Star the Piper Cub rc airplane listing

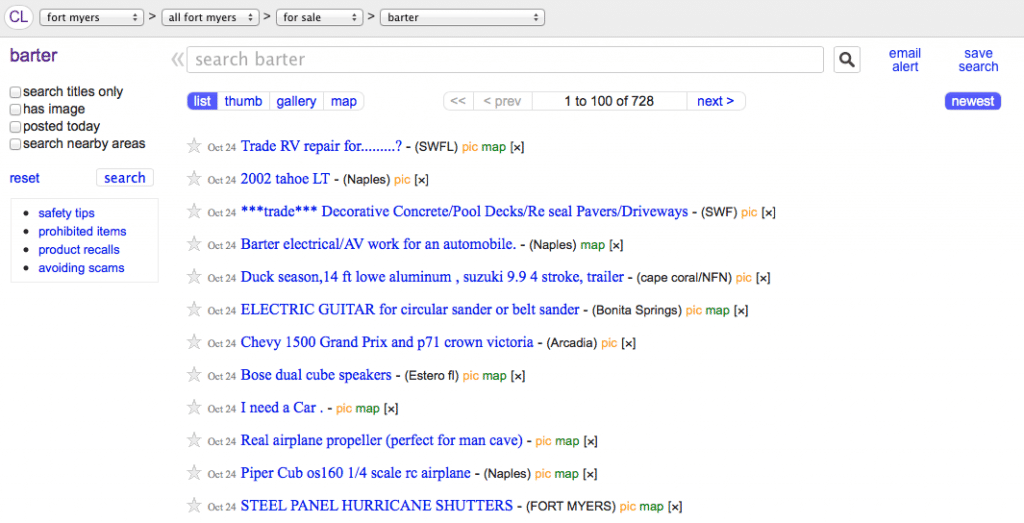click(x=194, y=472)
